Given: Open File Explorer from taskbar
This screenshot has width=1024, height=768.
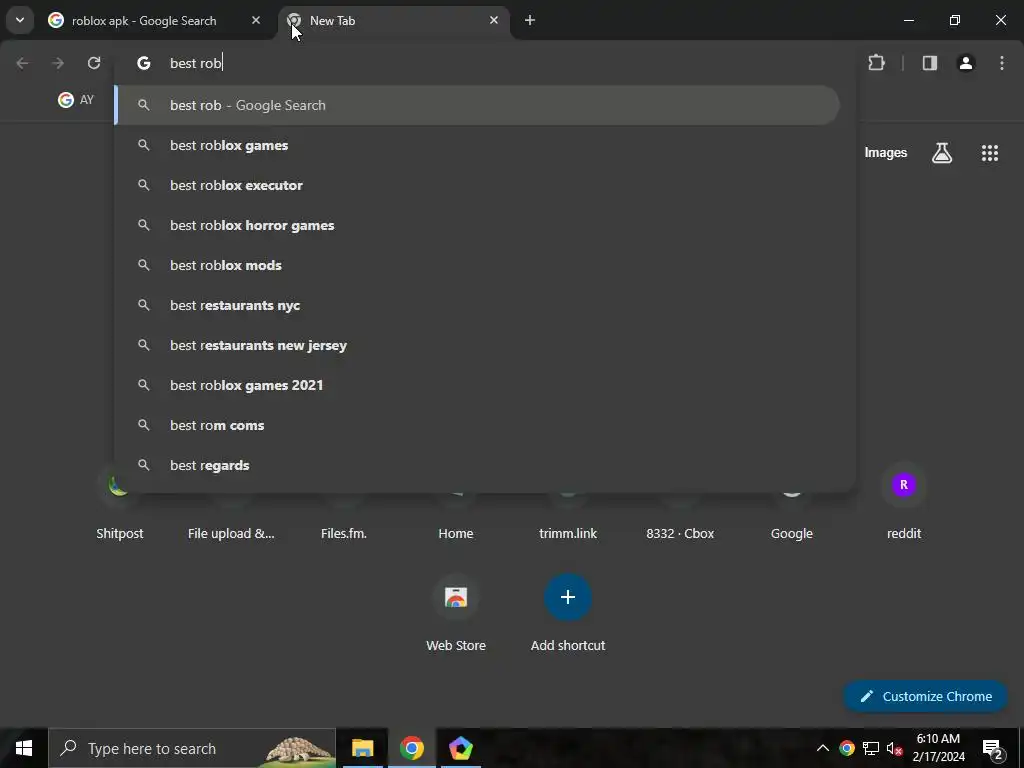Looking at the screenshot, I should (x=362, y=748).
